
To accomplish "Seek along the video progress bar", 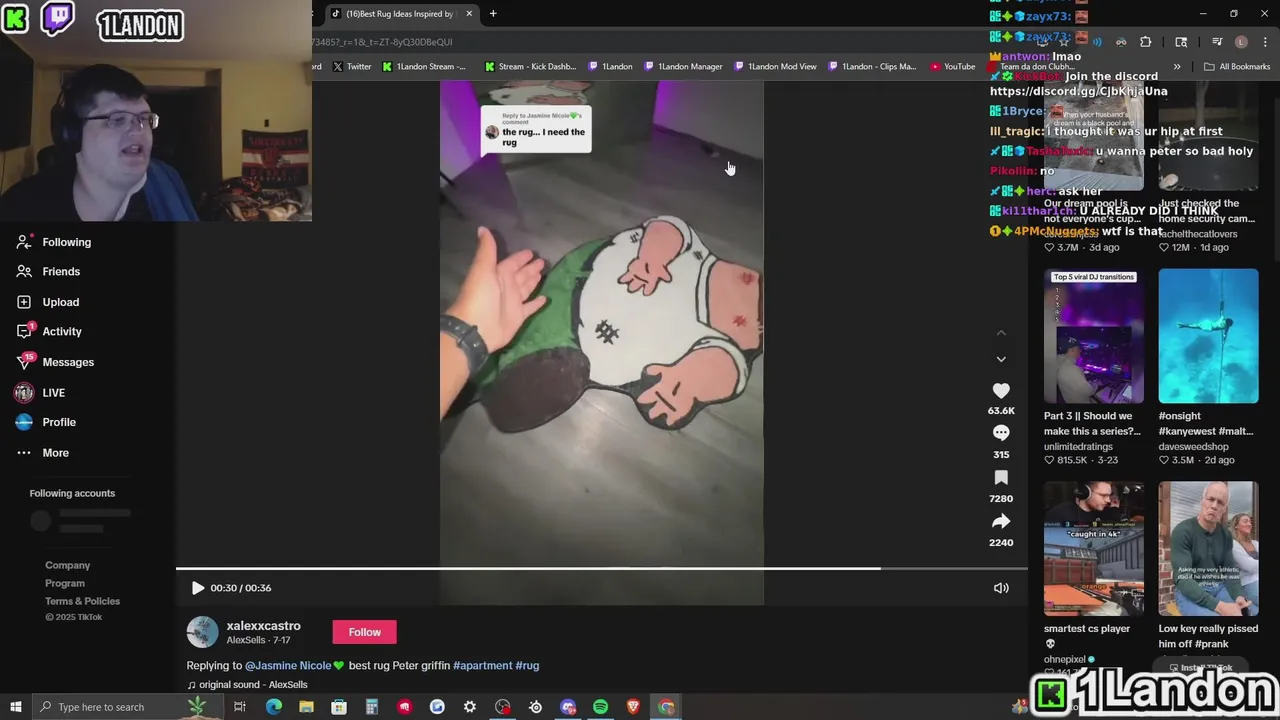I will [602, 569].
